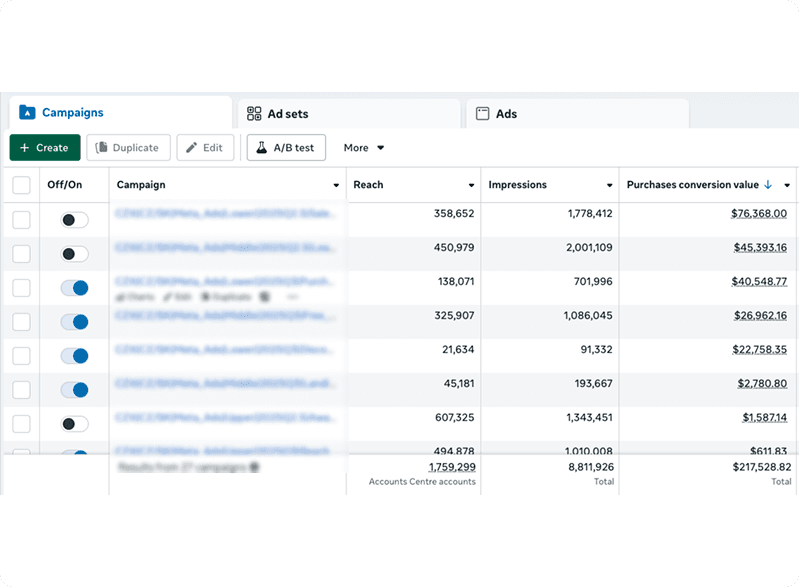Viewport: 799px width, 587px height.
Task: Enable the campaign with 607,325 reach
Action: [x=74, y=424]
